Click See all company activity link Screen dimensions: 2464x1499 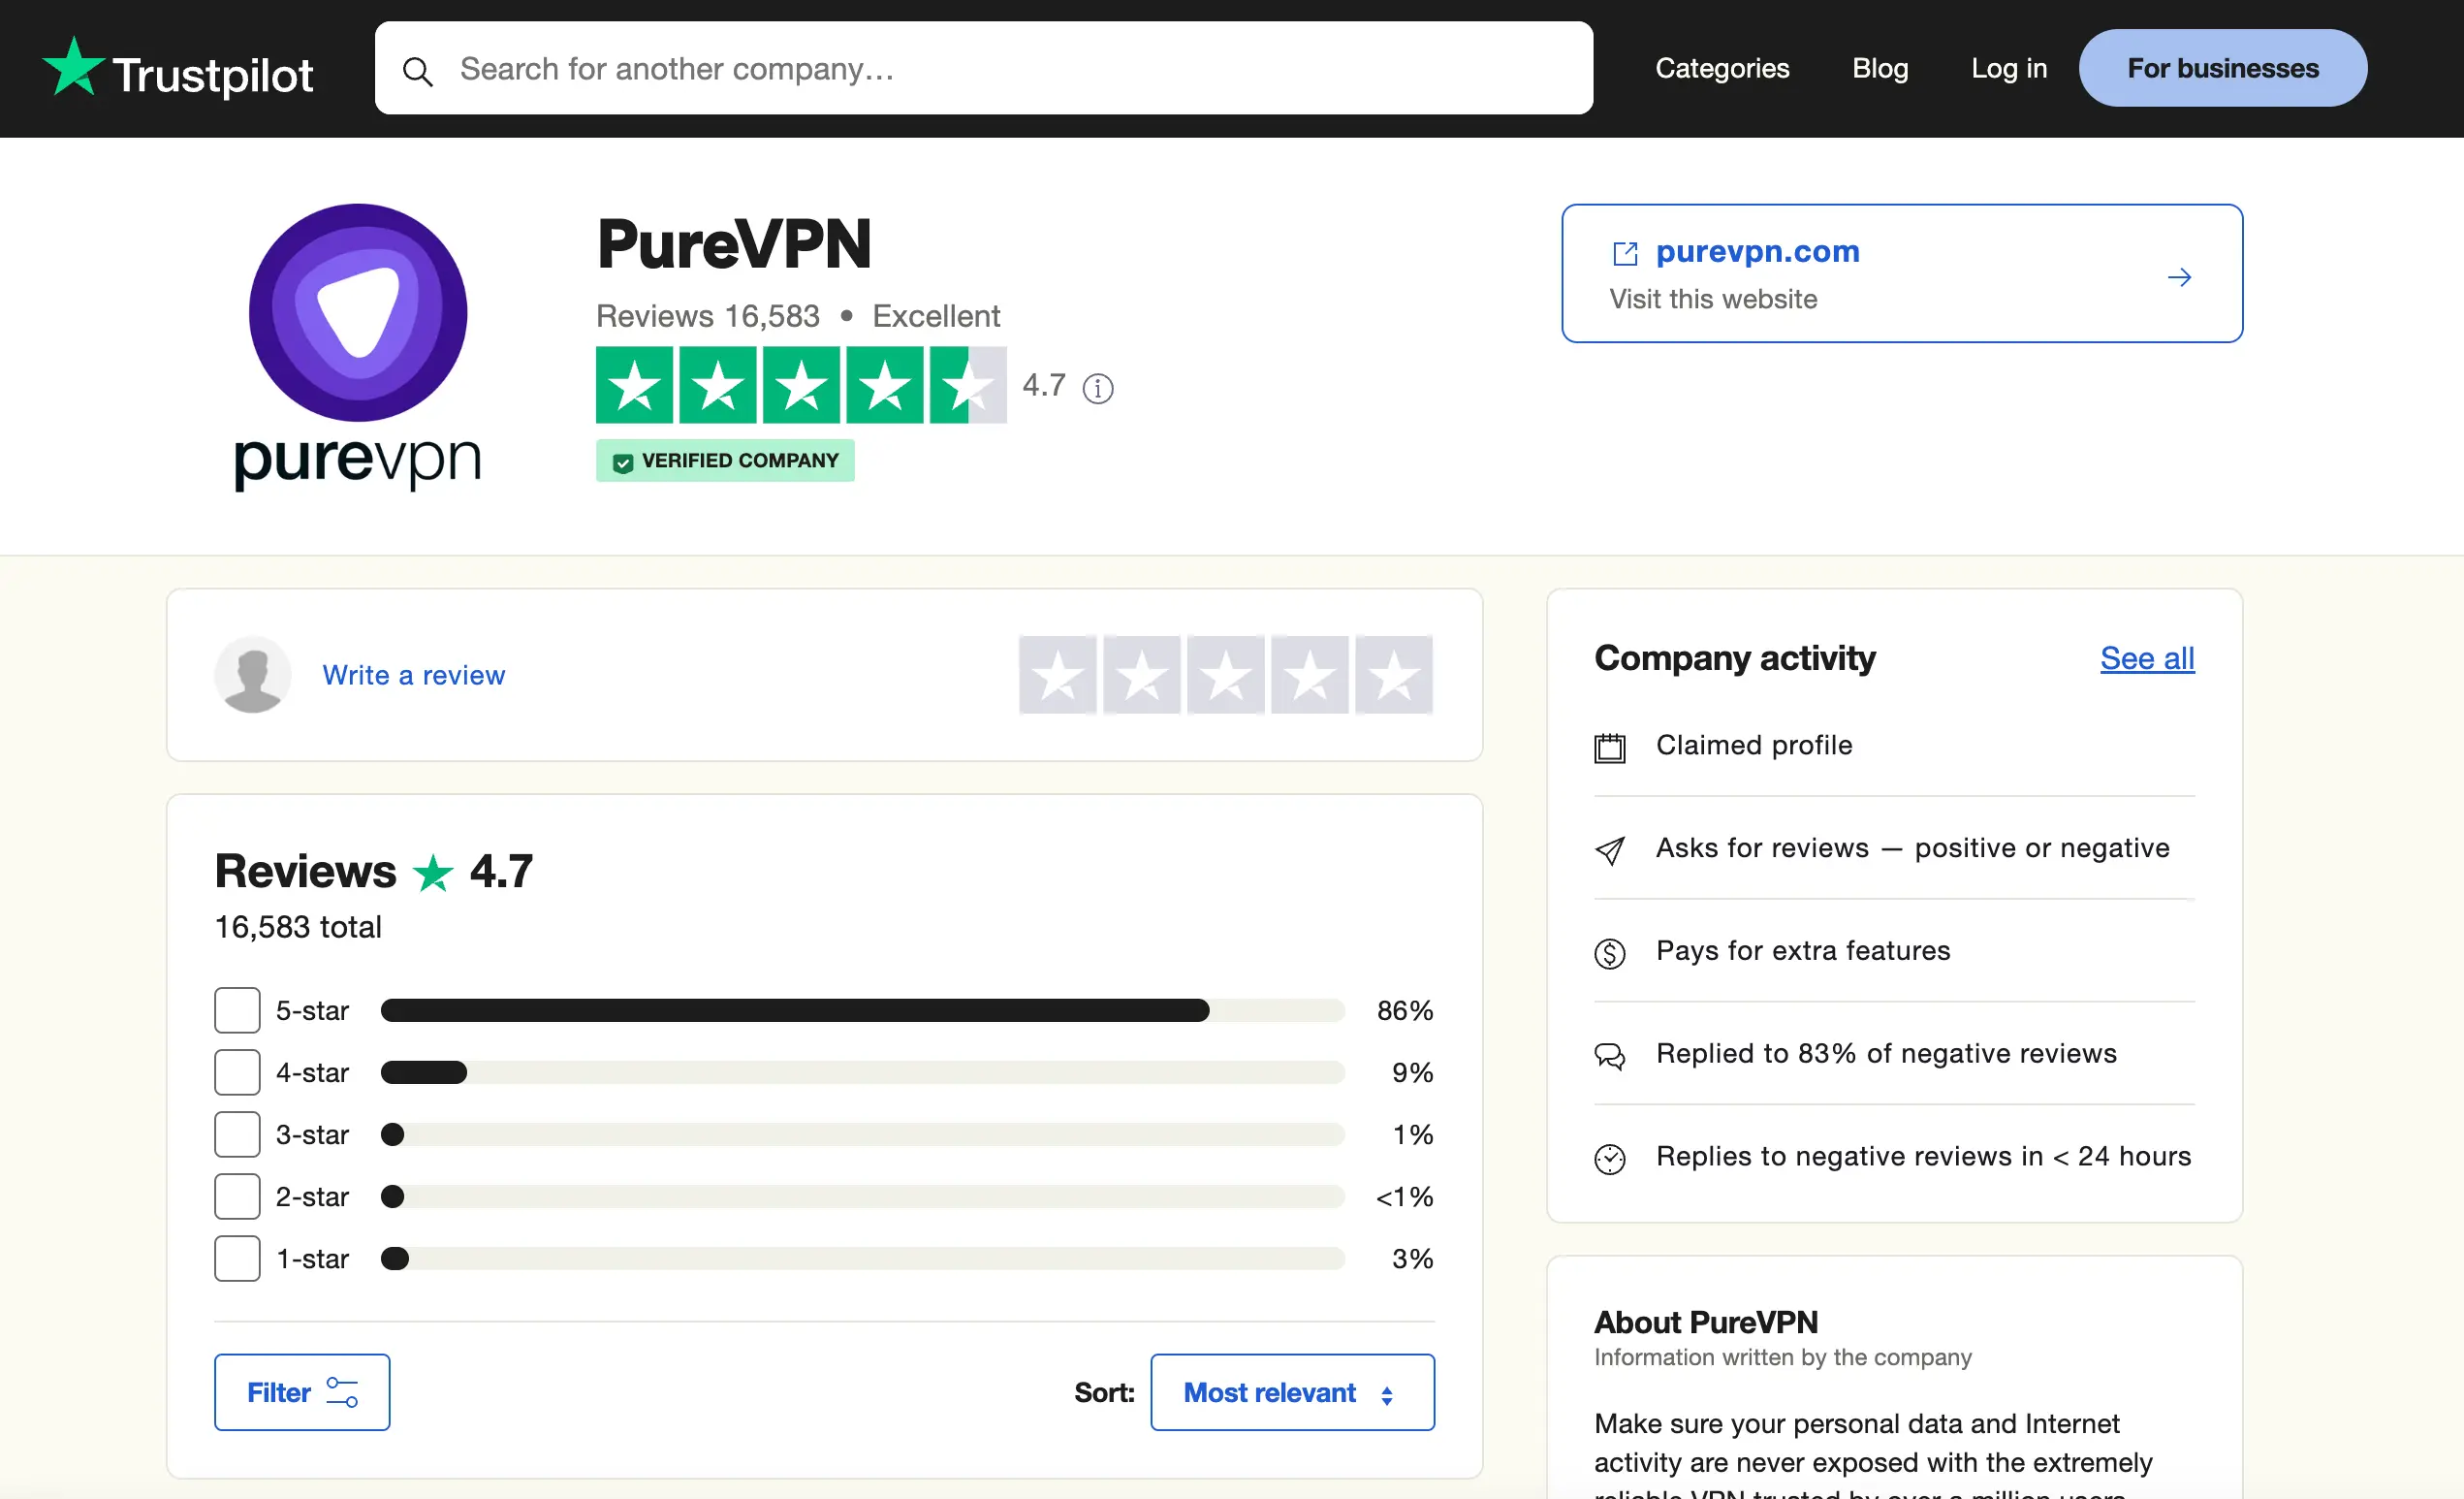[2146, 658]
